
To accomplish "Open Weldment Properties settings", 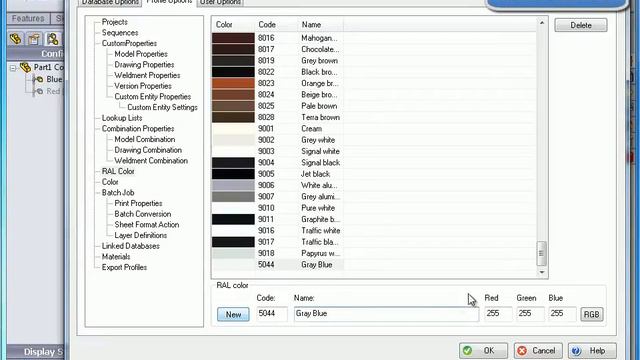I will point(147,75).
